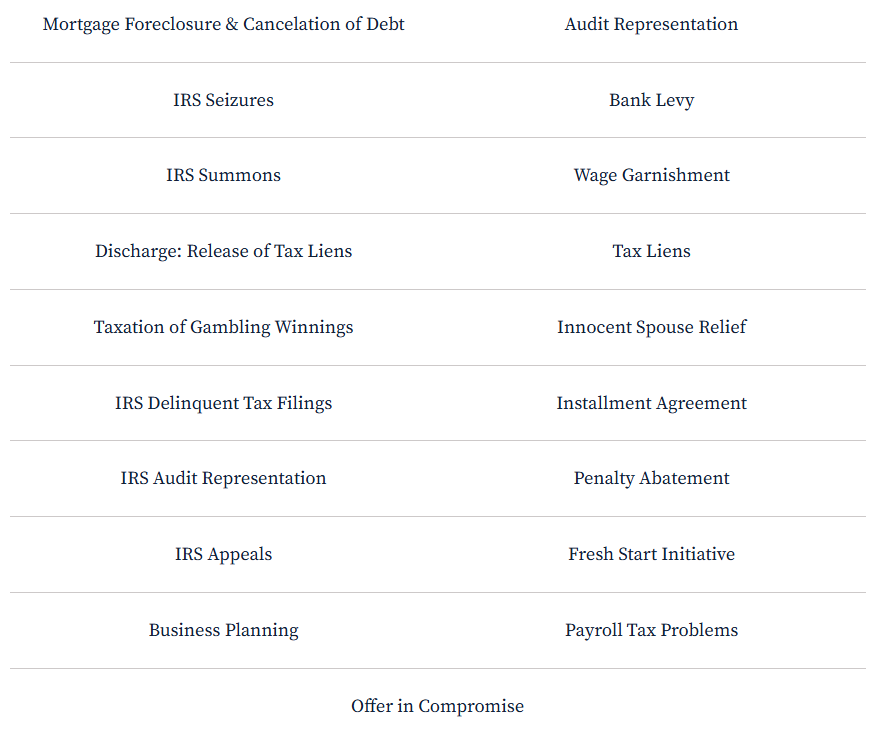Open the Penalty Abatement link
Viewport: 882px width, 737px height.
(651, 478)
